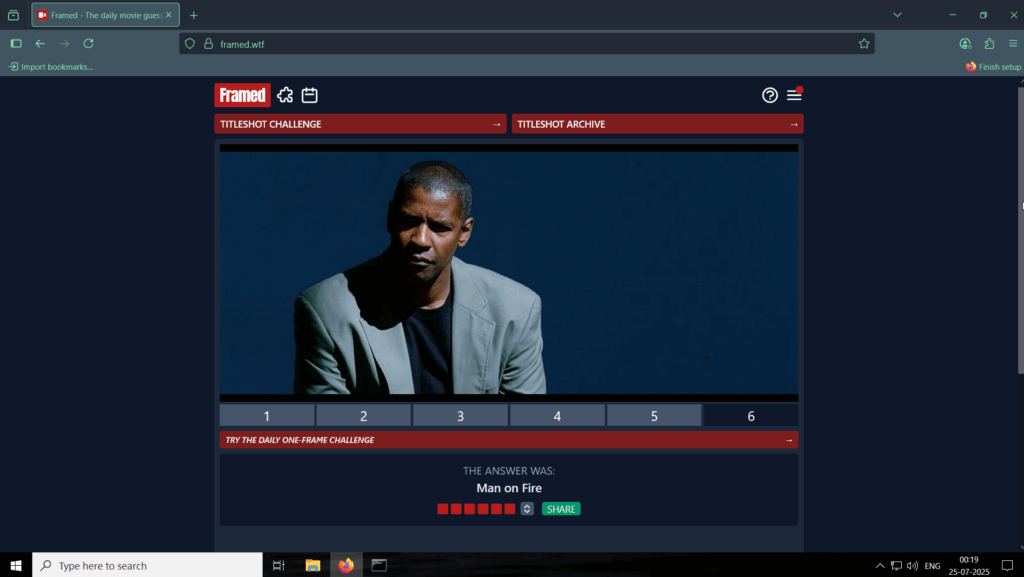Toggle the Firefox sidebar
Viewport: 1024px width, 577px height.
point(16,44)
